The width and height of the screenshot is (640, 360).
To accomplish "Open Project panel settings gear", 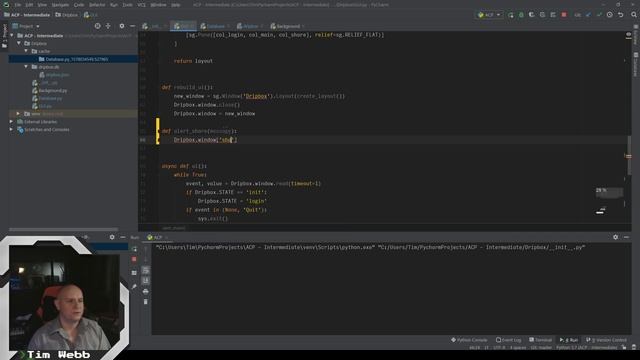I will pos(122,26).
